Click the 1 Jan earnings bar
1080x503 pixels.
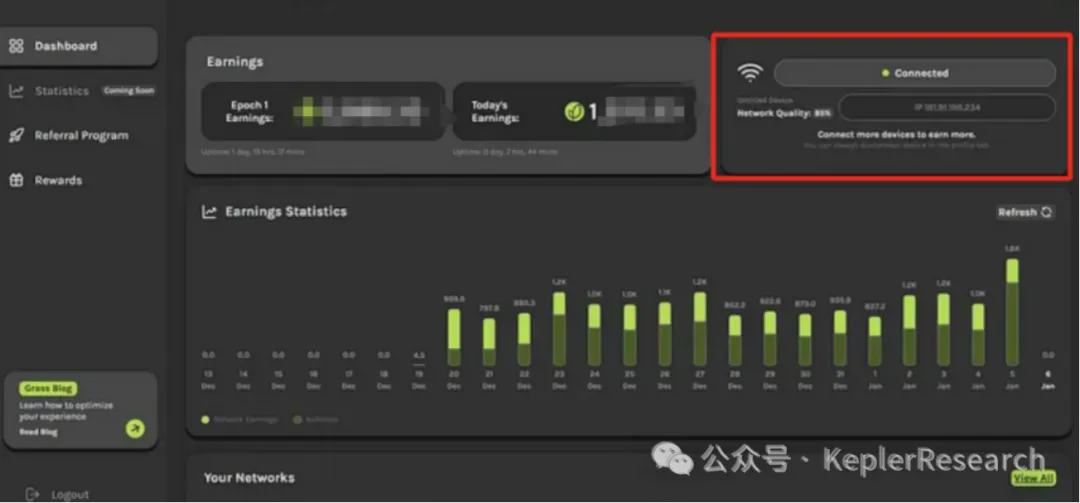coord(875,341)
